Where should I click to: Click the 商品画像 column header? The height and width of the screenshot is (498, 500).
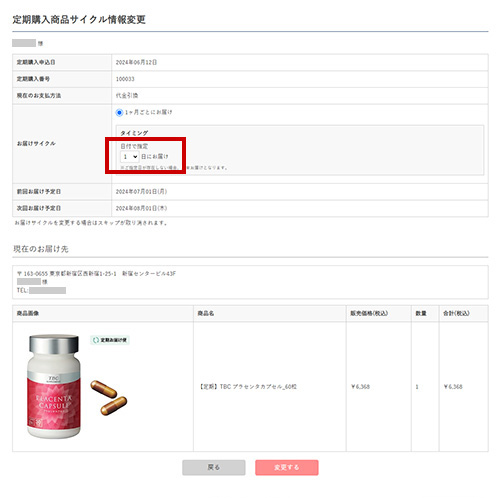(28, 313)
